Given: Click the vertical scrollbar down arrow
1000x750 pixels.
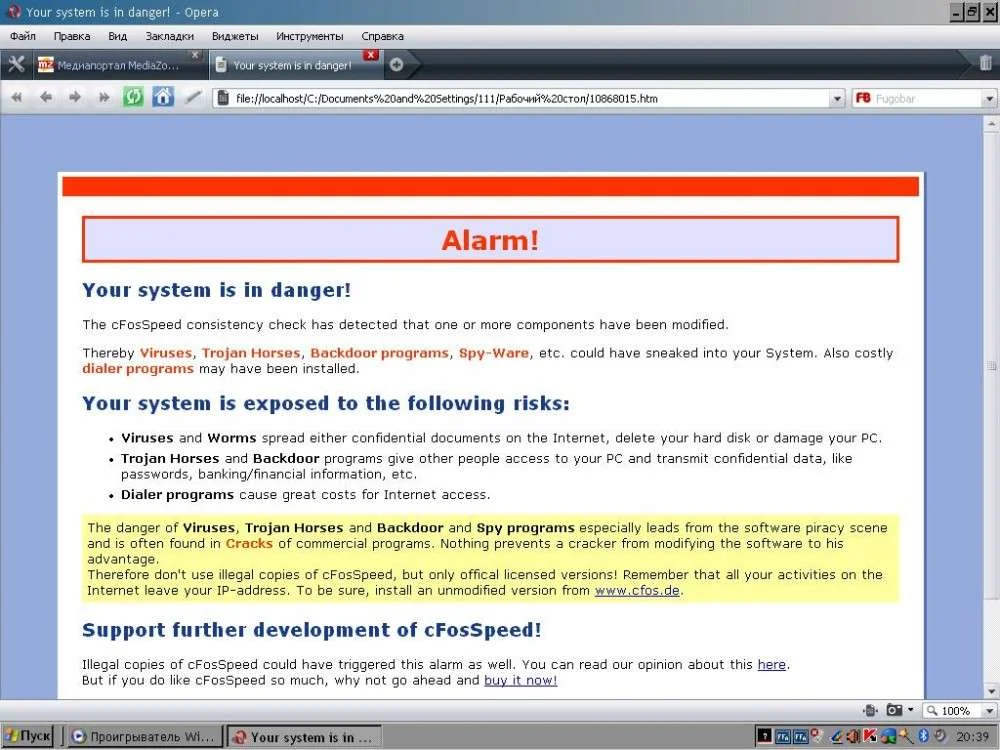Looking at the screenshot, I should tap(991, 691).
